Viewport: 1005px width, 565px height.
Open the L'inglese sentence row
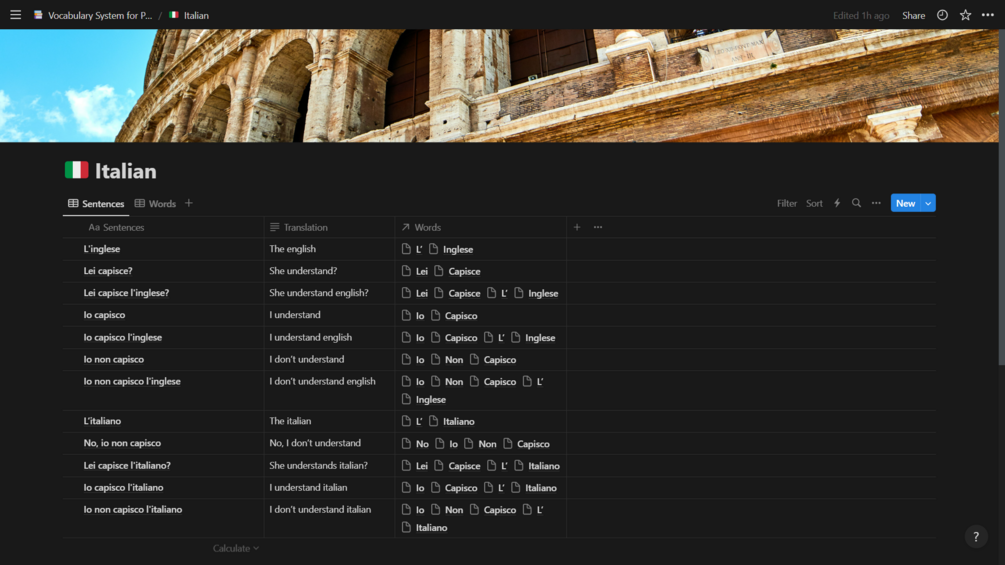pos(101,249)
